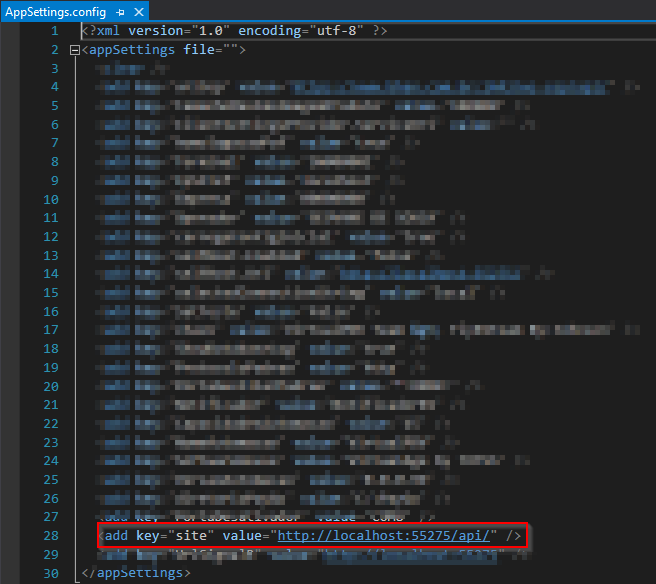
Task: Close the AppSettings.config tab
Action: [x=139, y=13]
